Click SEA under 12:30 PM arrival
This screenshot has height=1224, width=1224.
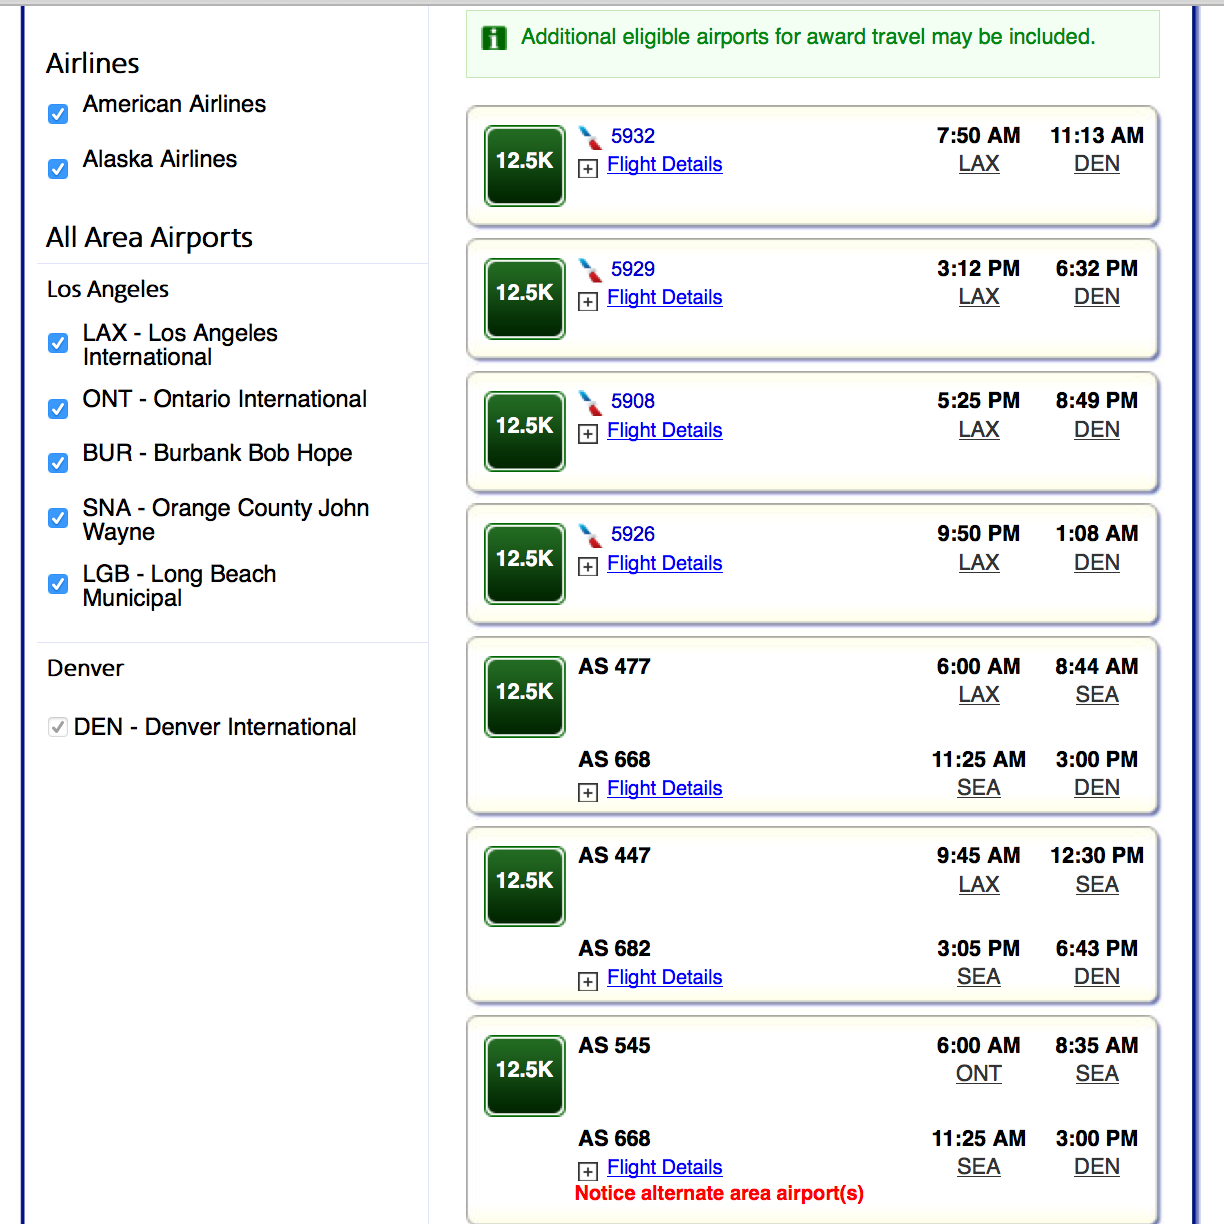(x=1097, y=885)
